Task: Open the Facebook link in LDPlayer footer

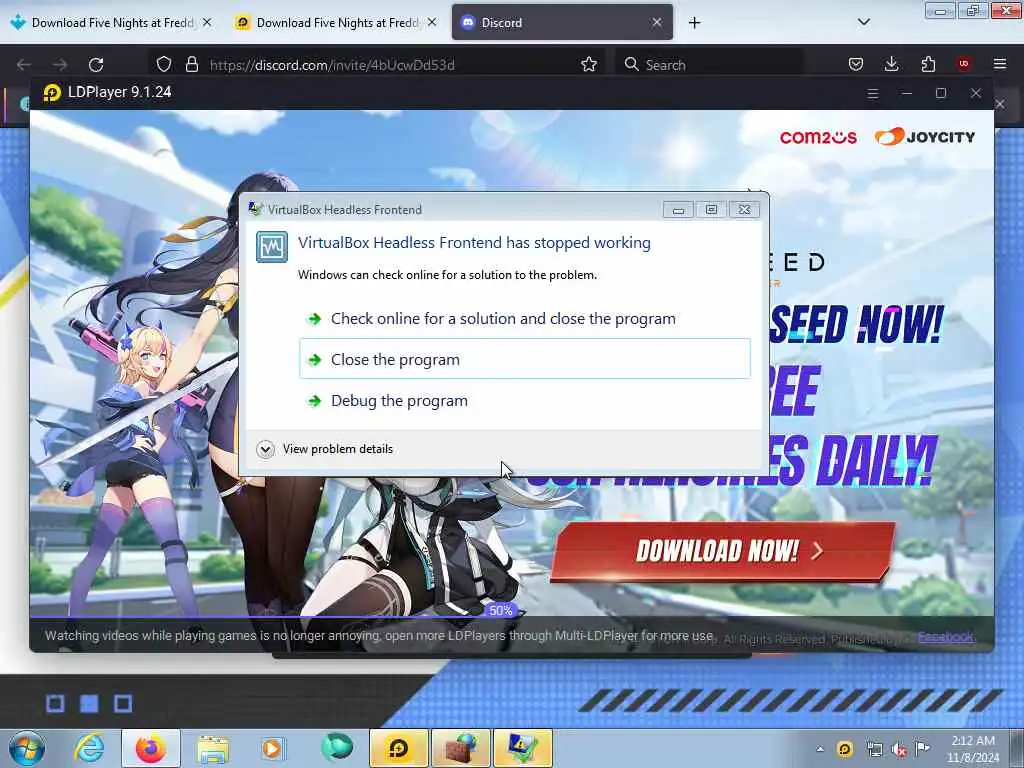Action: pos(945,637)
